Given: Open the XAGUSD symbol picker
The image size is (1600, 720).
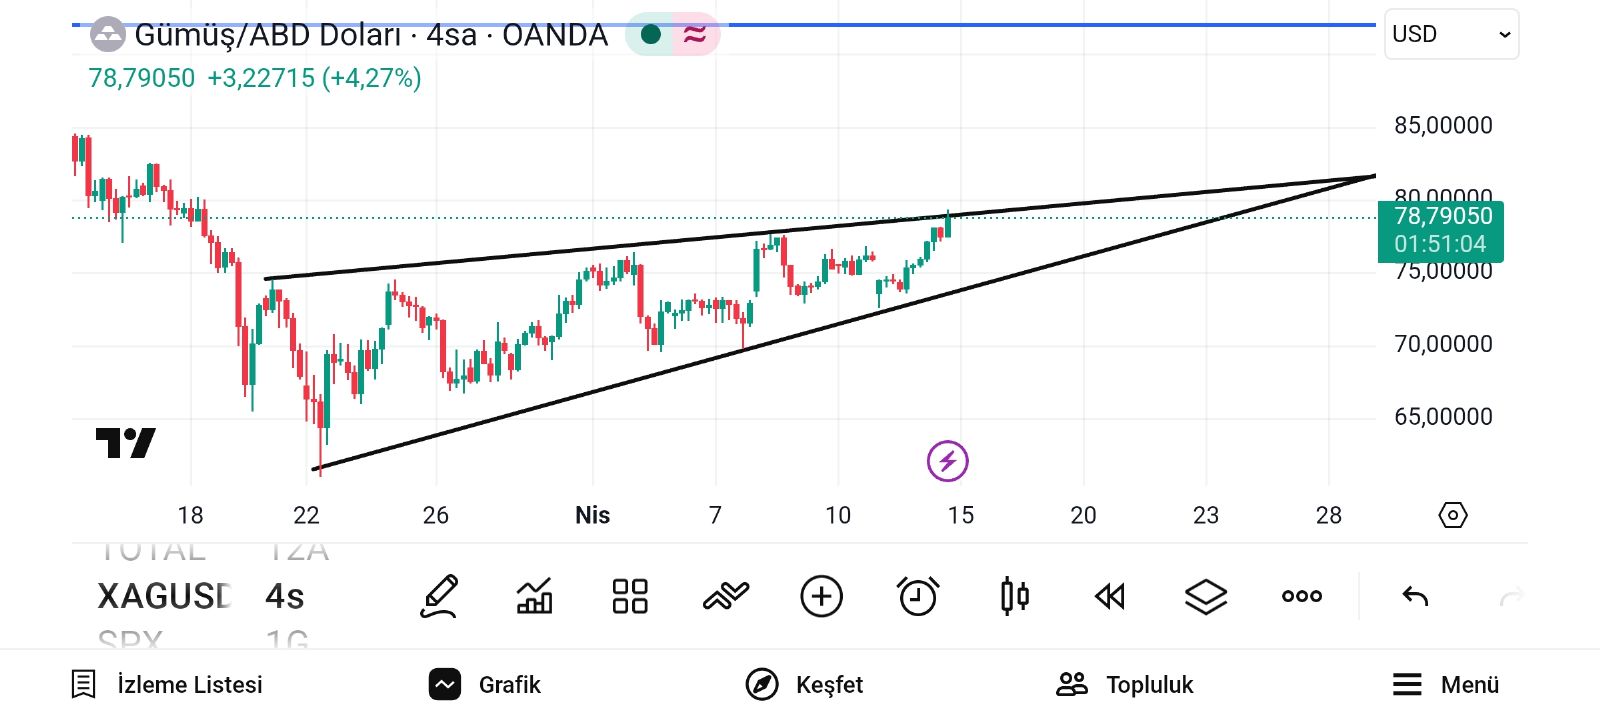Looking at the screenshot, I should (x=164, y=597).
